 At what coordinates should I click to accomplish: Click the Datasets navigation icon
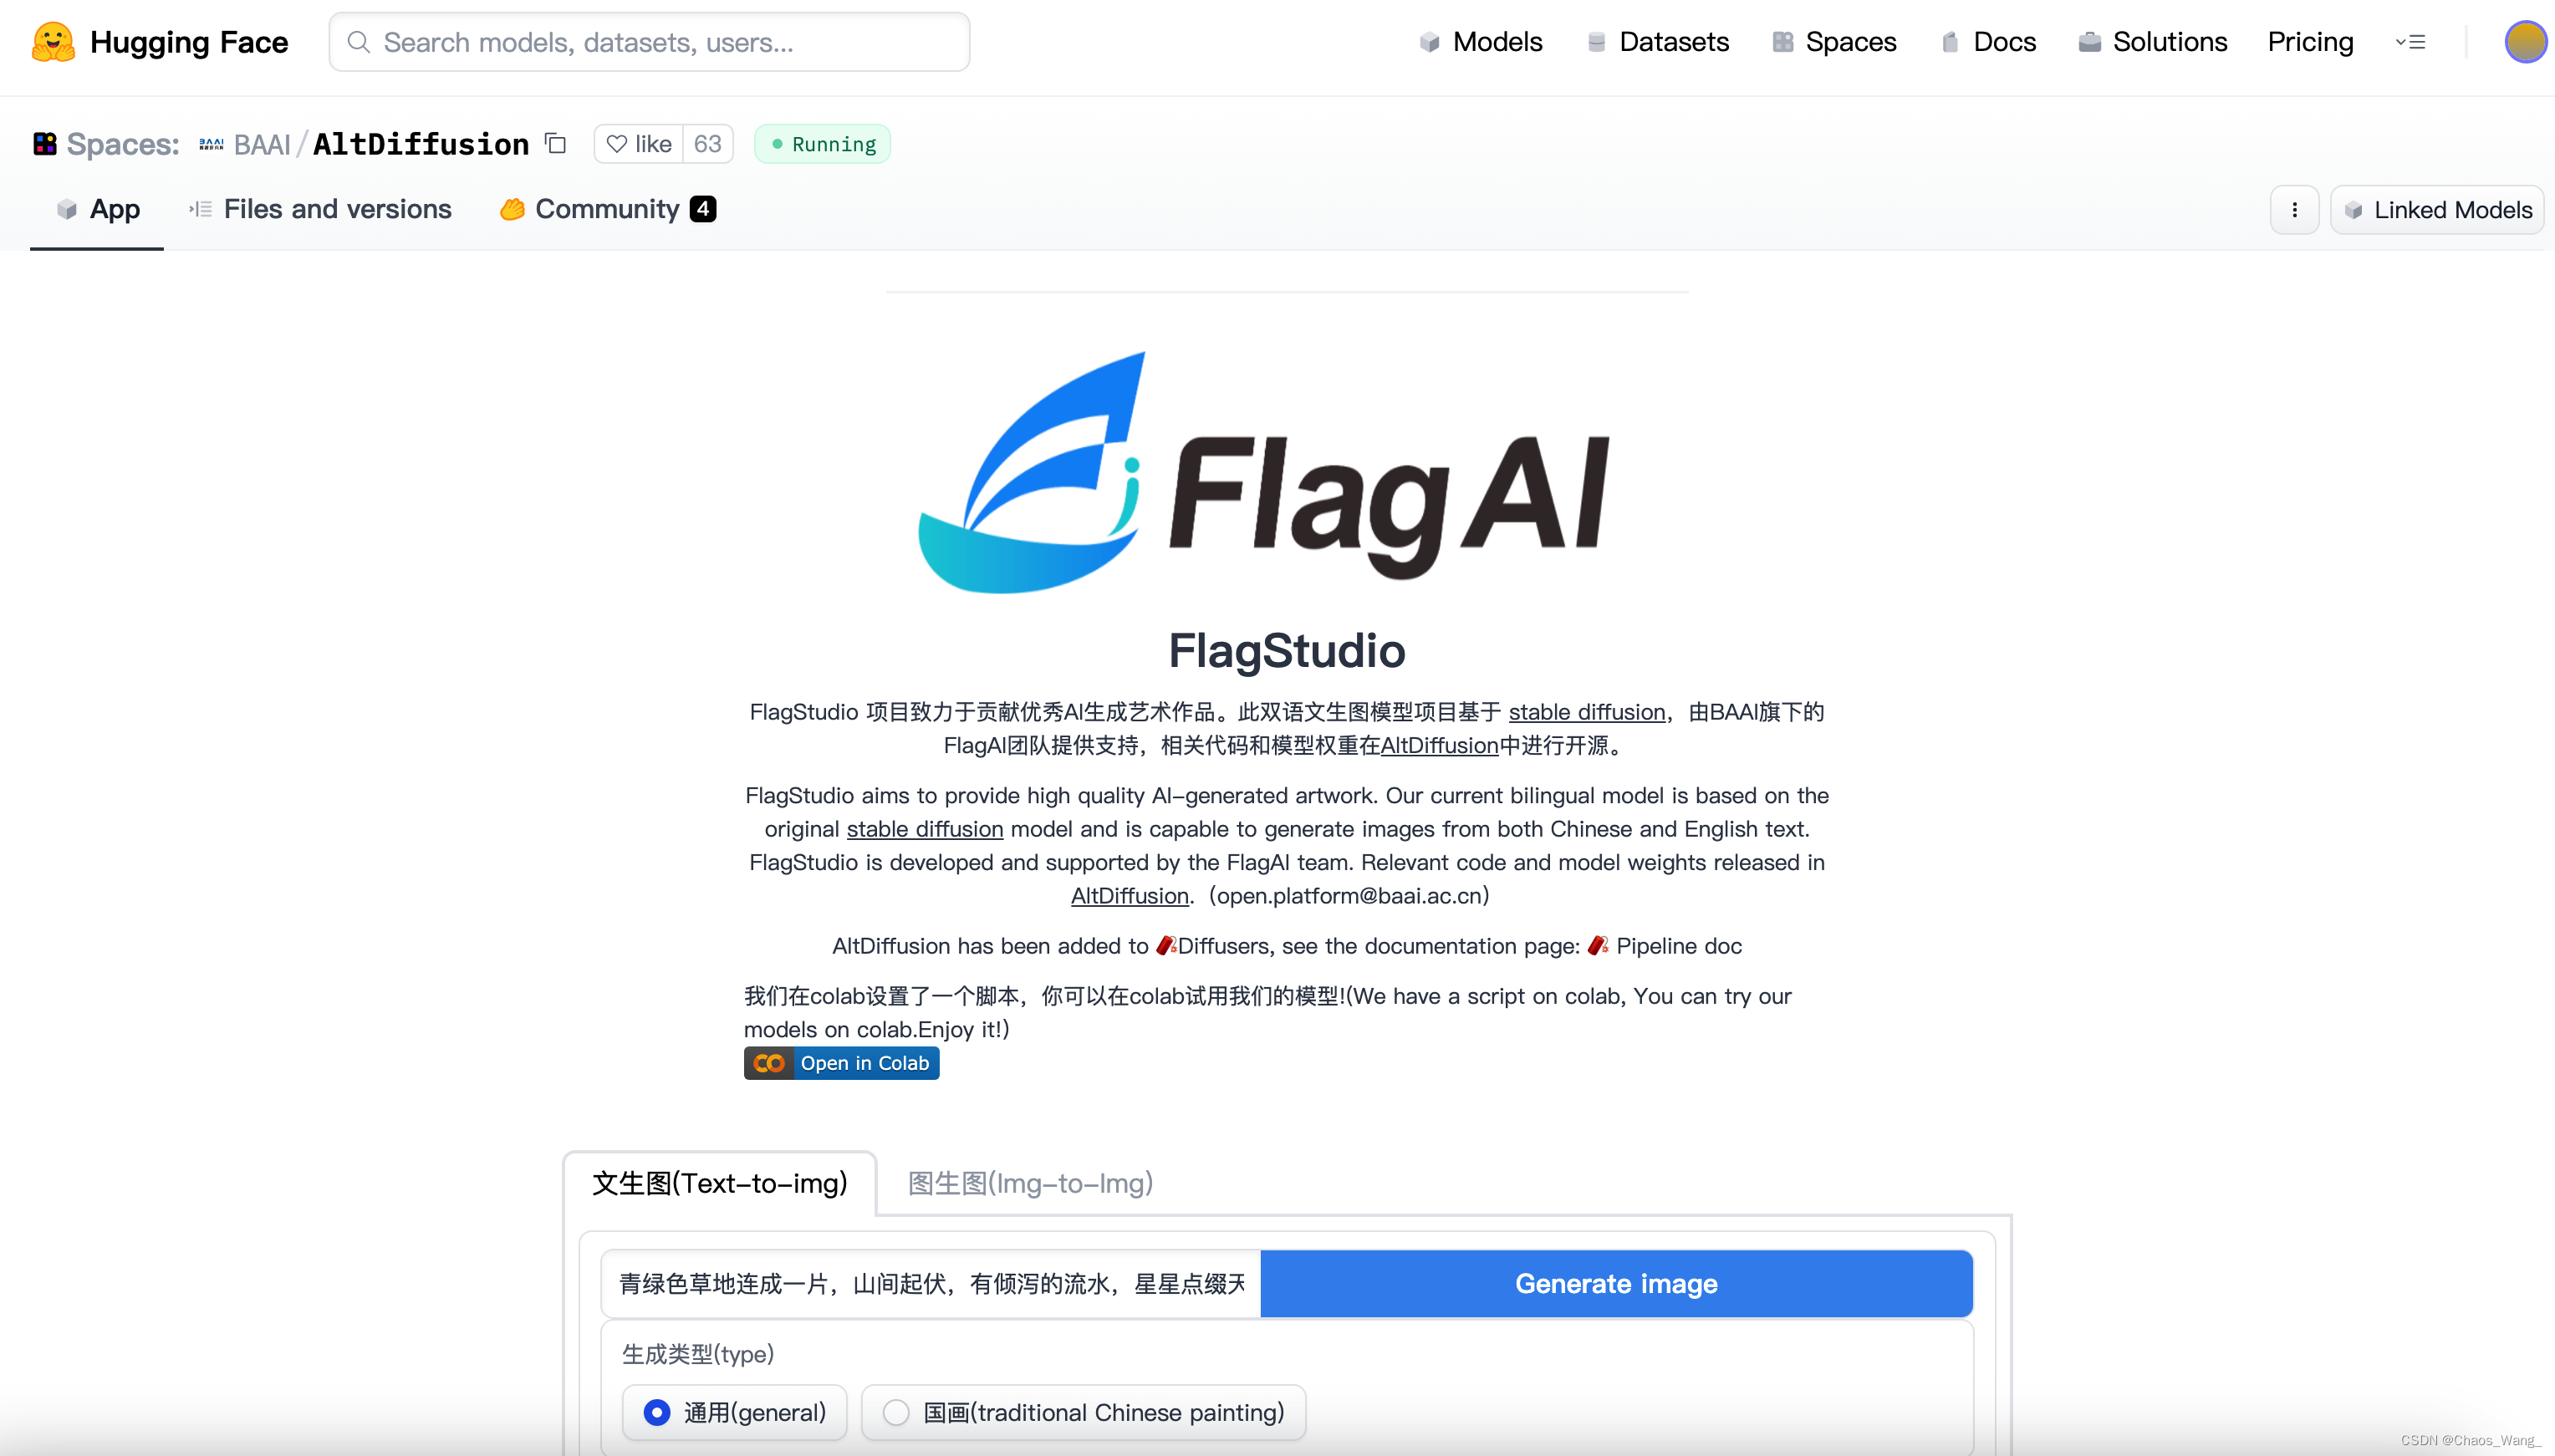point(1592,42)
